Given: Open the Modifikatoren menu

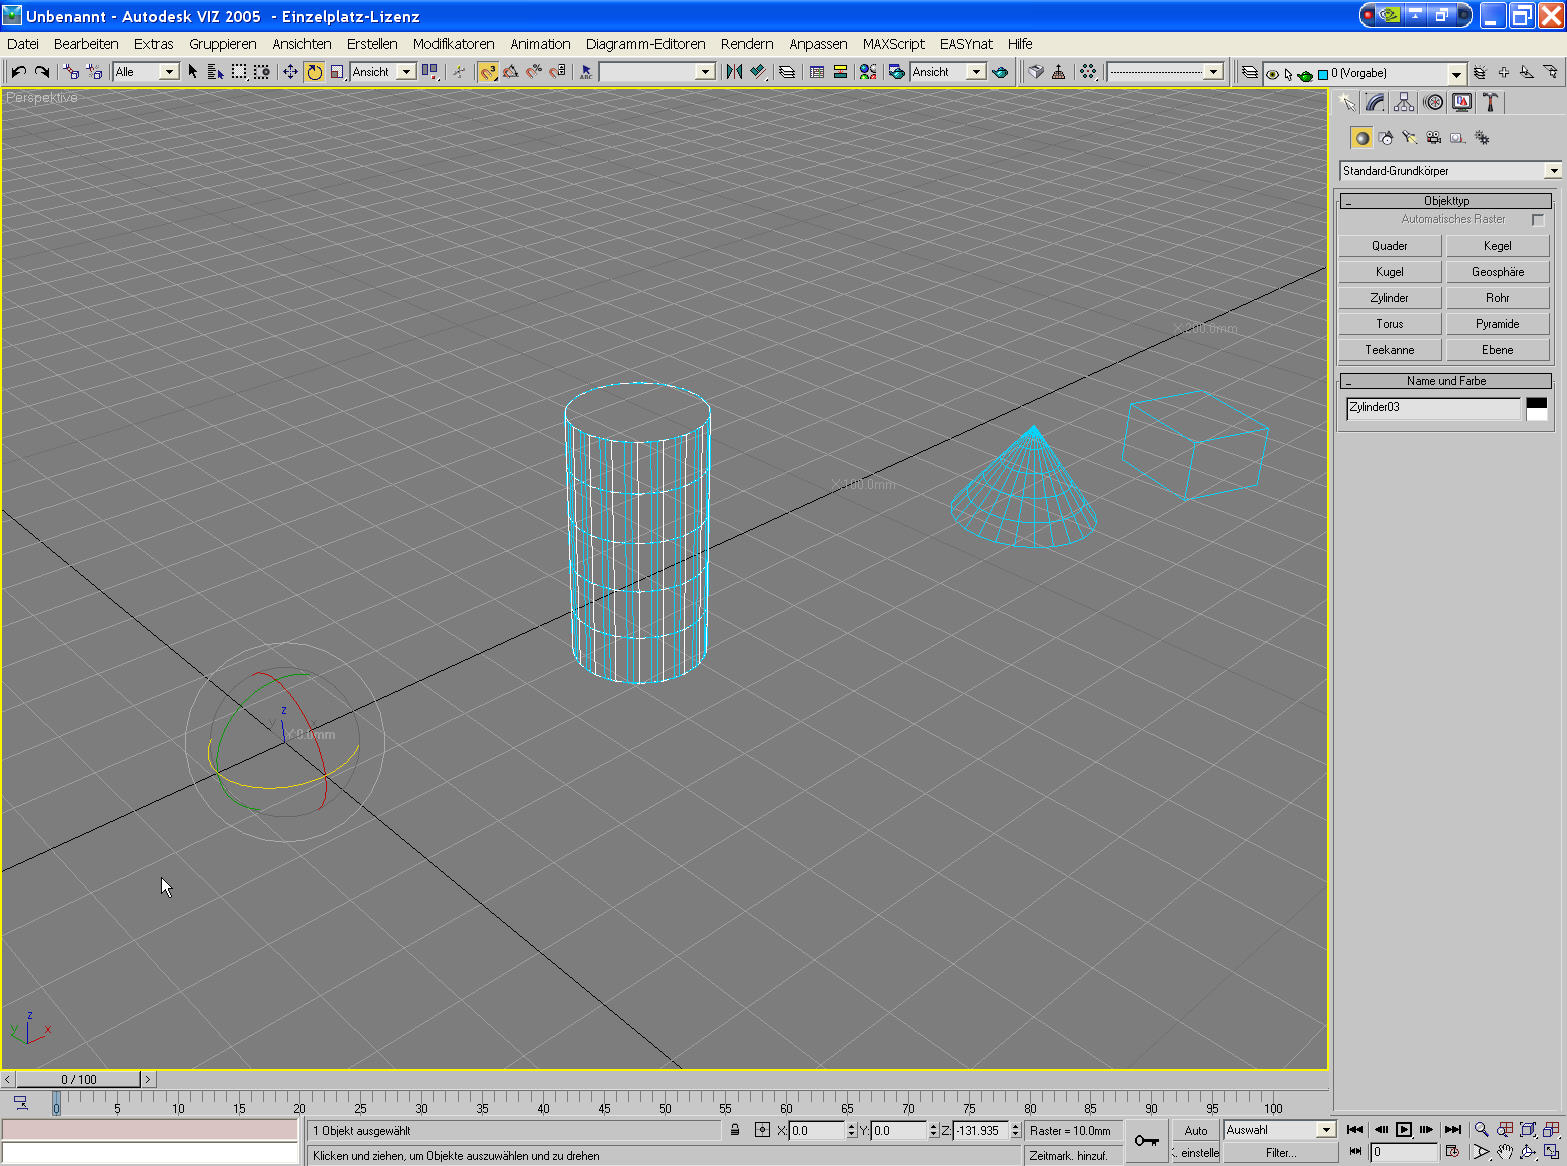Looking at the screenshot, I should (454, 44).
